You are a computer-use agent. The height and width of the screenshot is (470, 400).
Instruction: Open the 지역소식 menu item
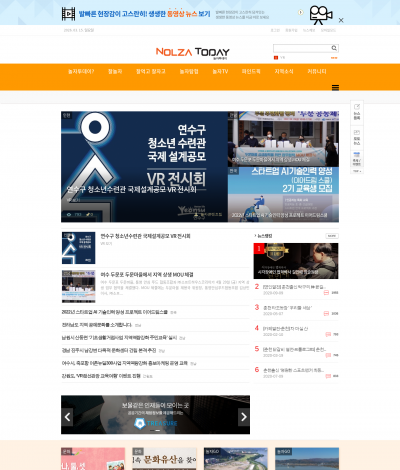click(x=284, y=71)
